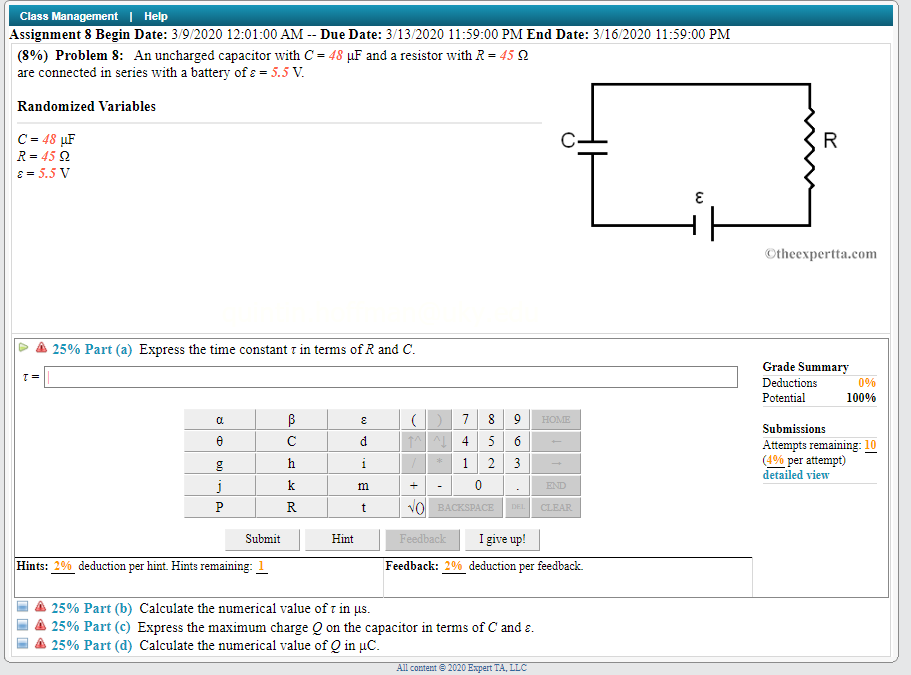Select the θ symbol on the keypad
911x675 pixels.
(x=219, y=441)
